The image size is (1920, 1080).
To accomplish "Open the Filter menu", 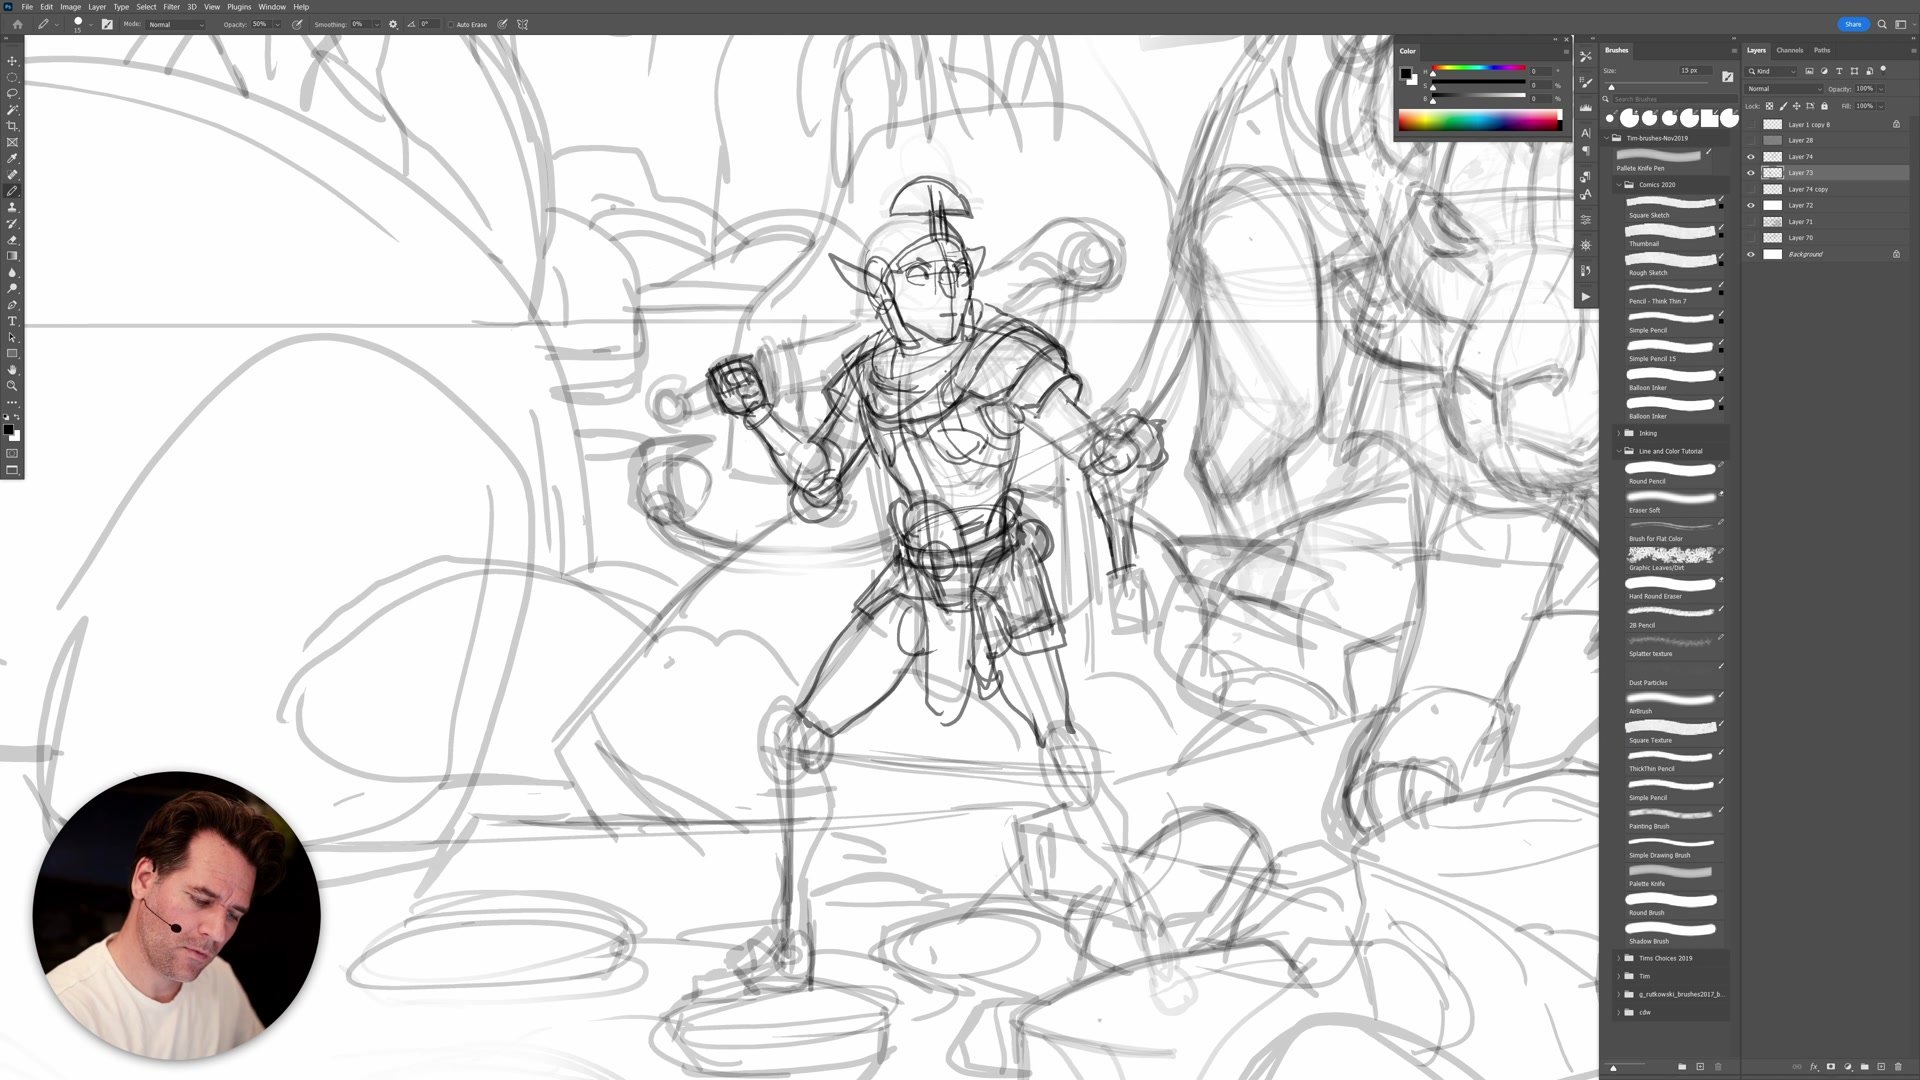I will [171, 7].
